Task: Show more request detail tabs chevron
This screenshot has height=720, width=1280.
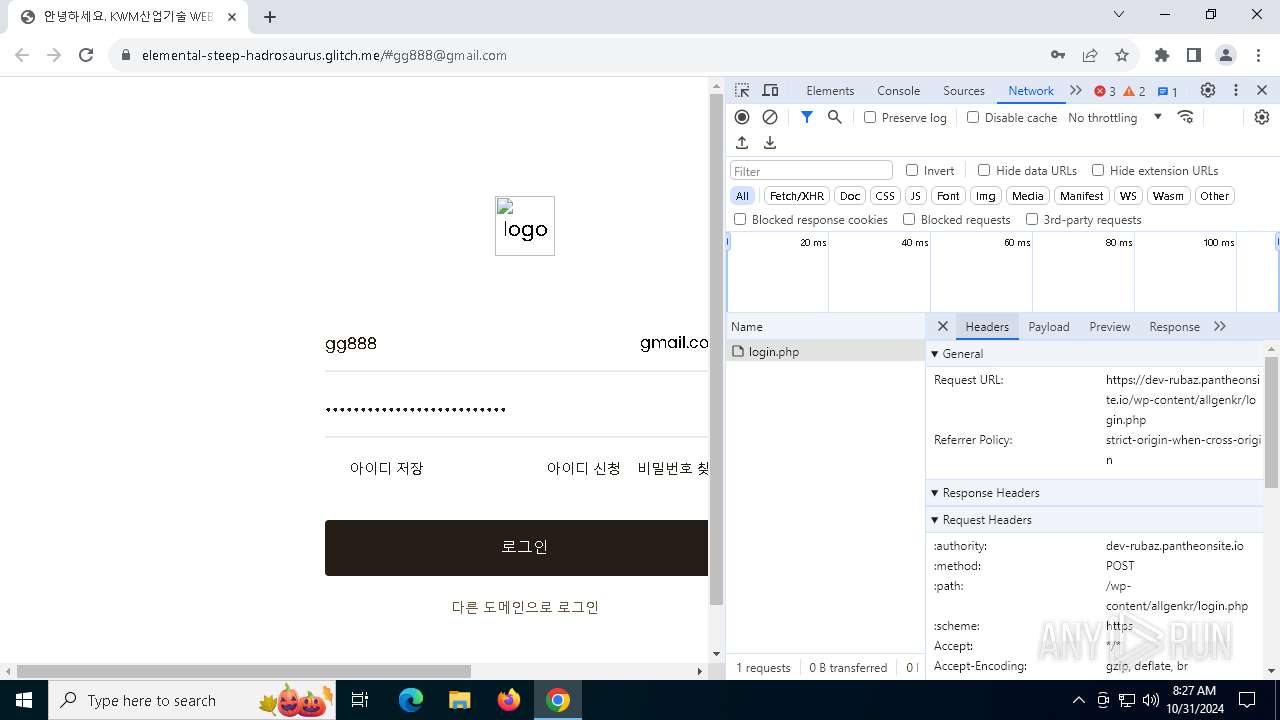Action: 1220,326
